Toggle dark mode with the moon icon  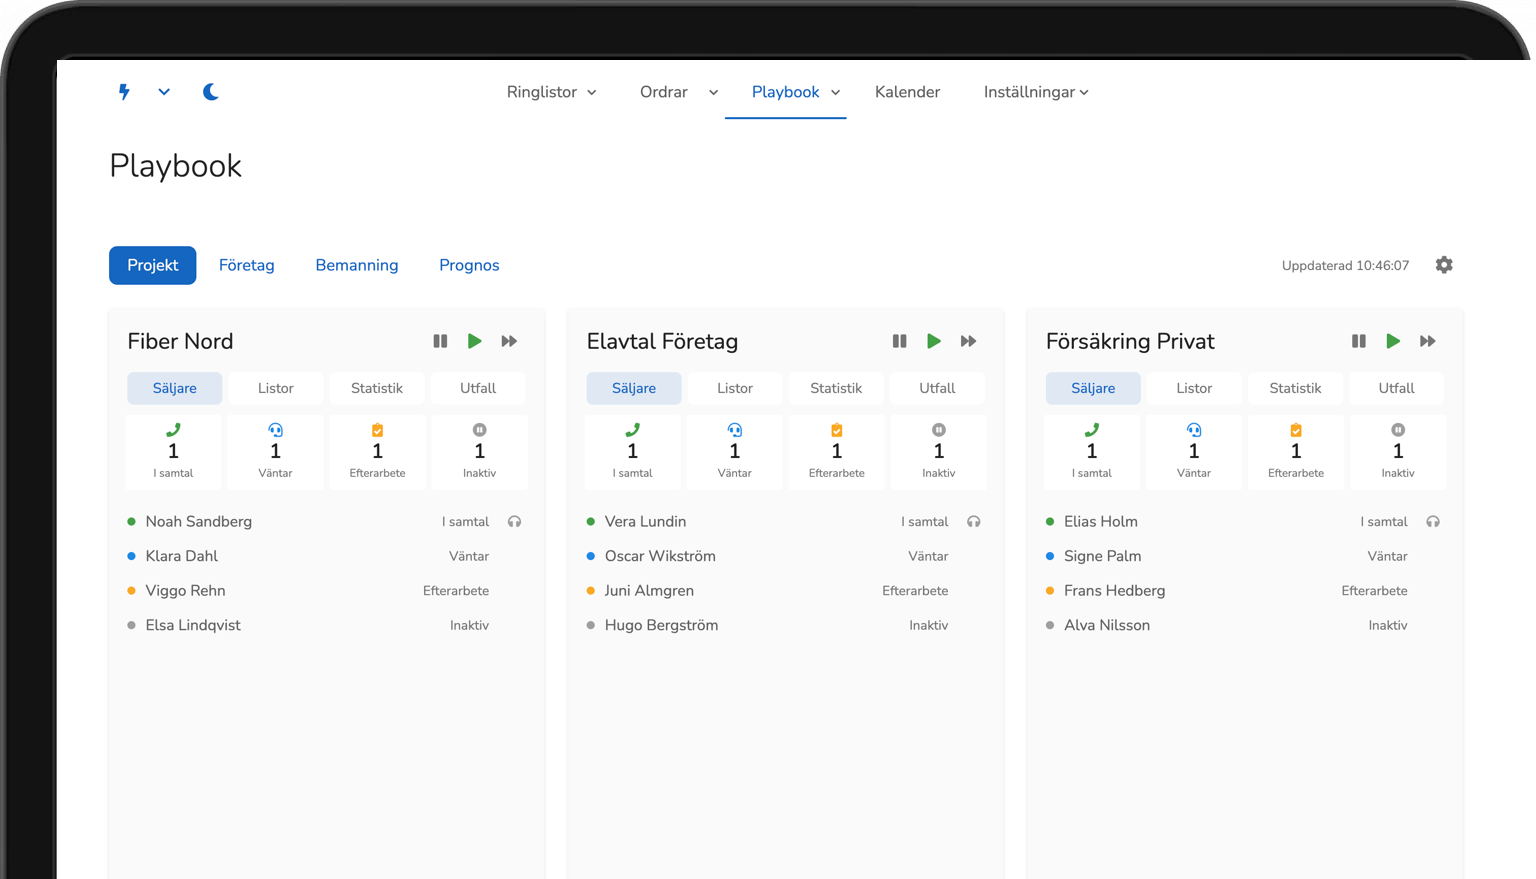click(211, 92)
